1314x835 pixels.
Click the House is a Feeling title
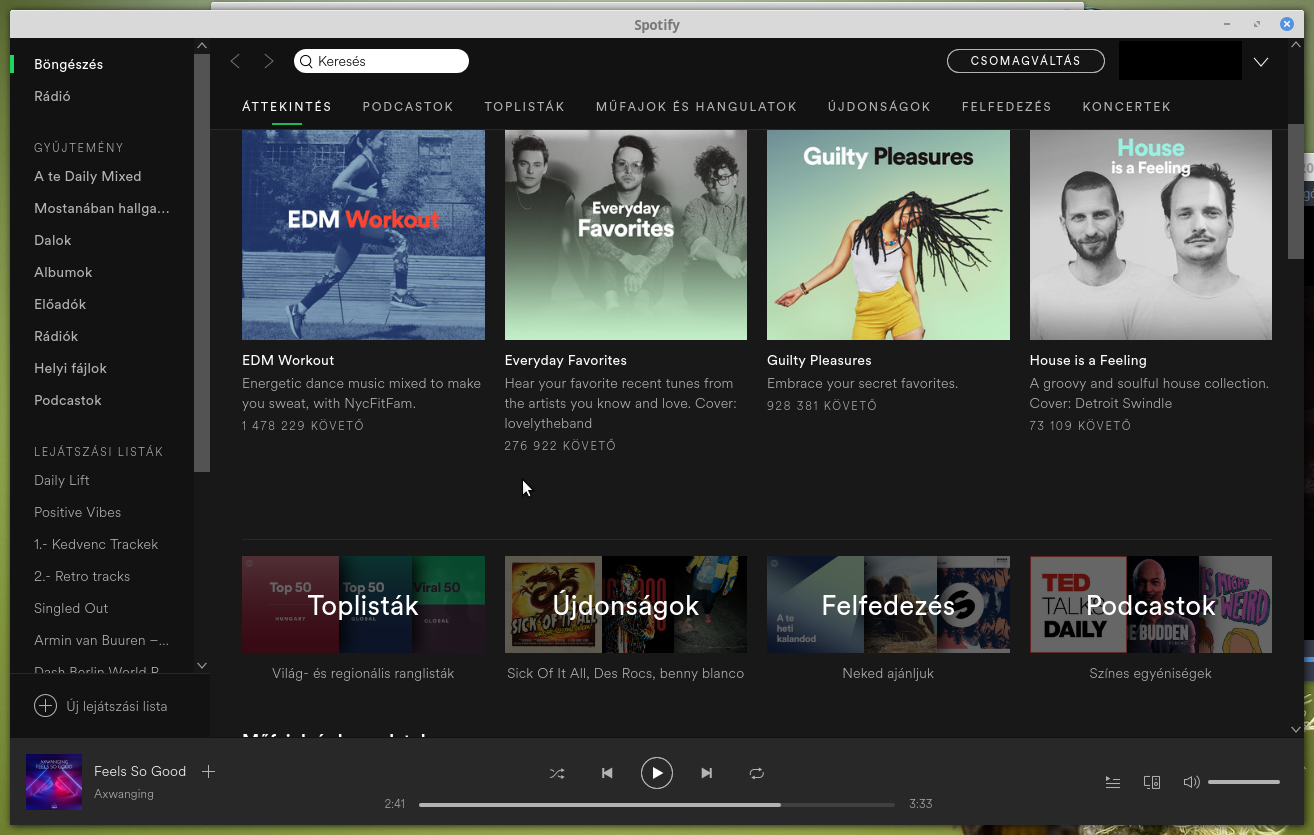[x=1088, y=360]
